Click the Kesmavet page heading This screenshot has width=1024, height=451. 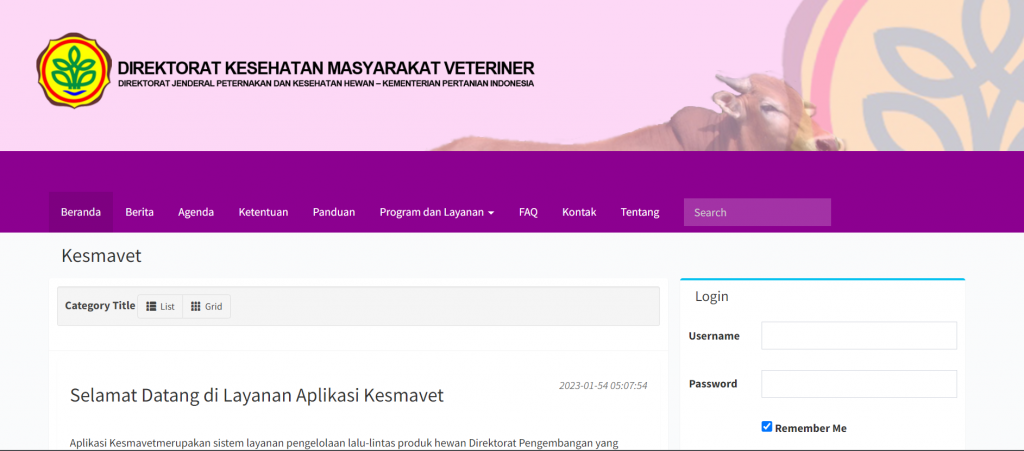pos(101,256)
